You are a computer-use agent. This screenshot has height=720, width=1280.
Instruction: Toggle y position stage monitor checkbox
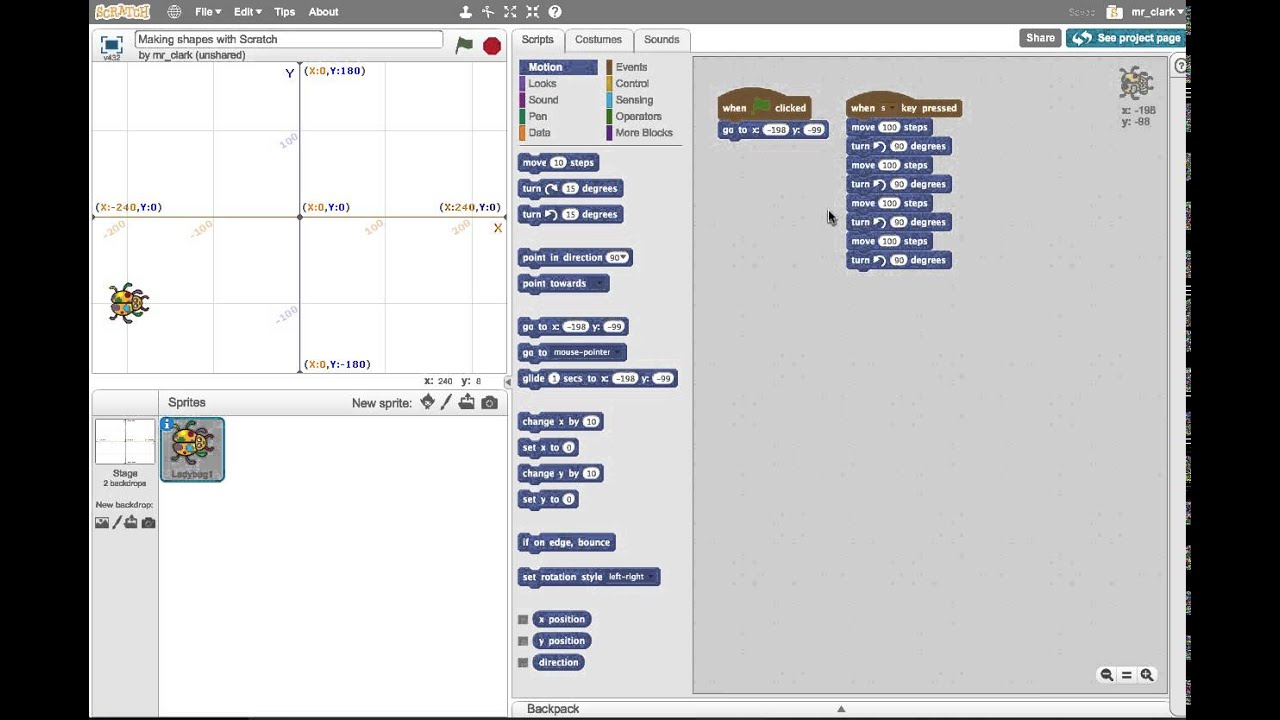pyautogui.click(x=523, y=641)
